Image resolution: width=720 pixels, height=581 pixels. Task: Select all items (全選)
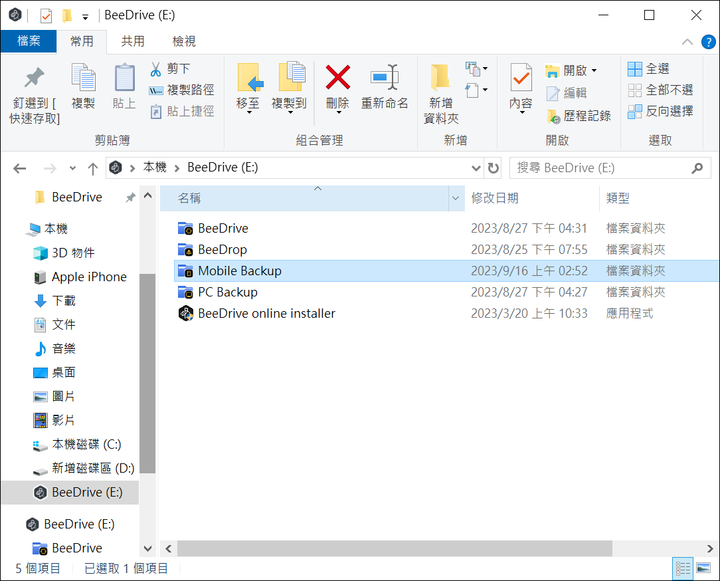click(x=648, y=69)
